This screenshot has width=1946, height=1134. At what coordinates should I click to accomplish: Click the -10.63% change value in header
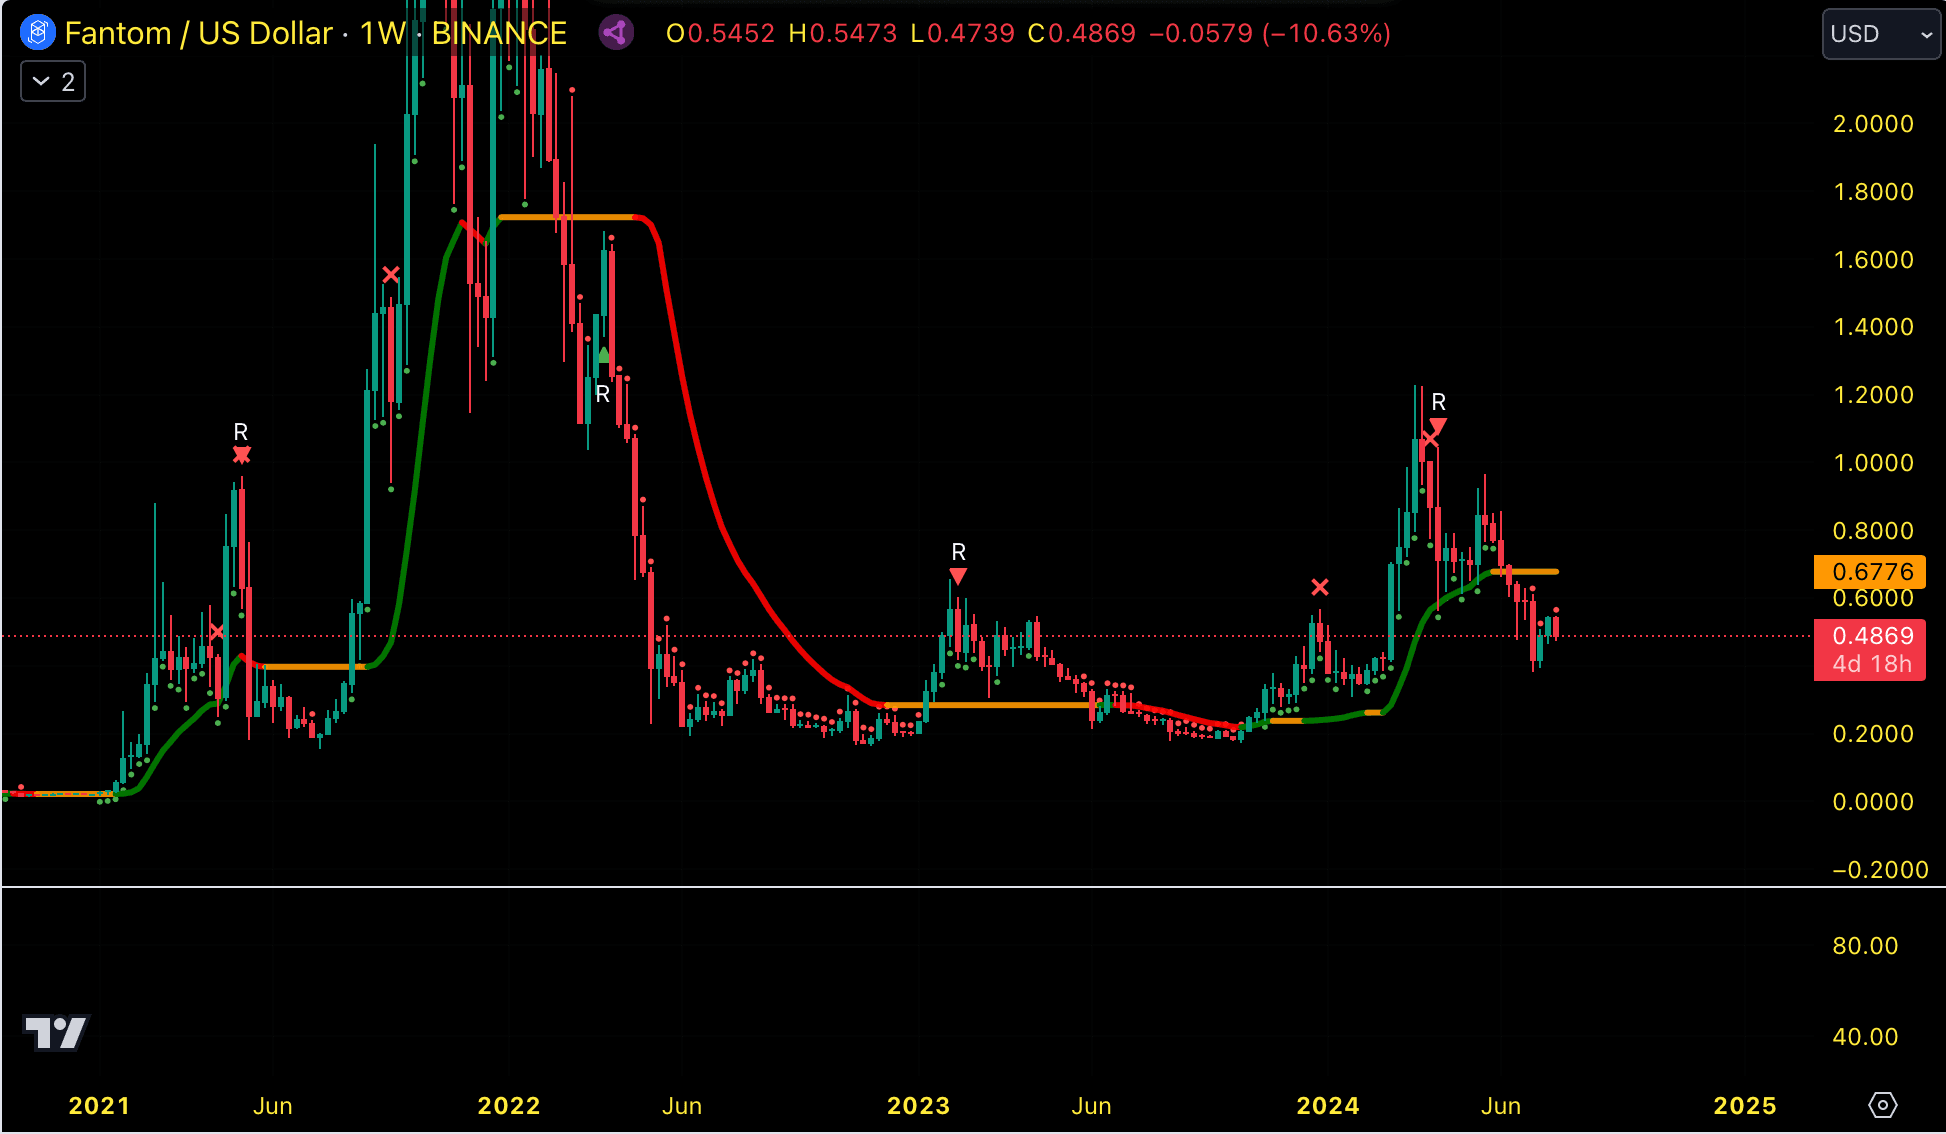pyautogui.click(x=1327, y=33)
